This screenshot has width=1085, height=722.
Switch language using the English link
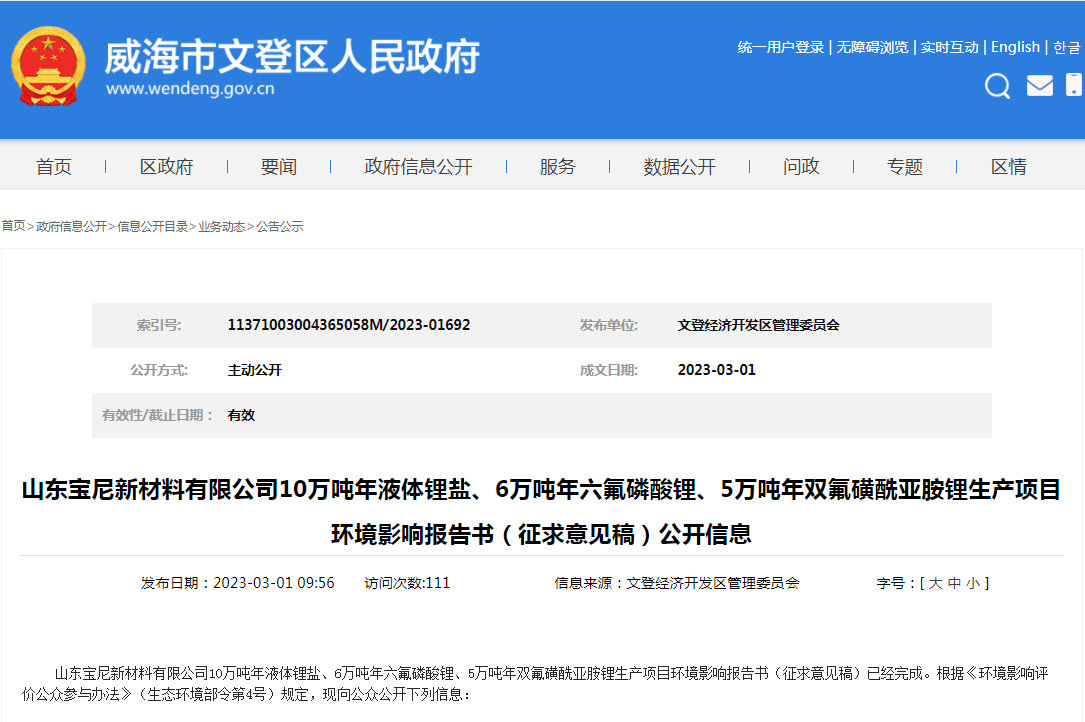[x=1015, y=47]
